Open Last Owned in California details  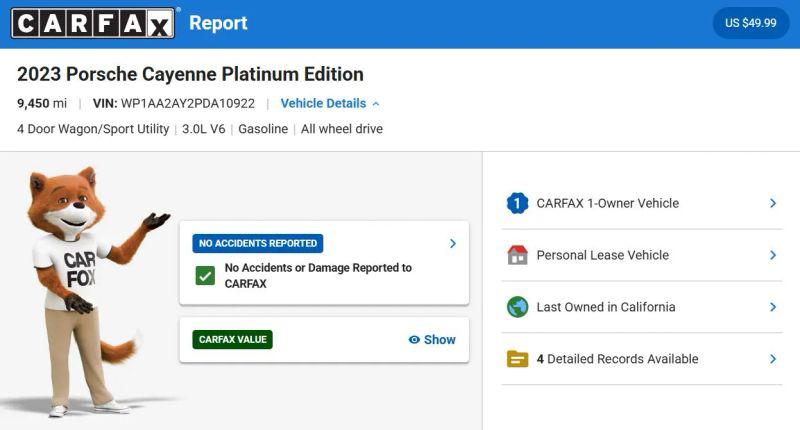point(642,307)
